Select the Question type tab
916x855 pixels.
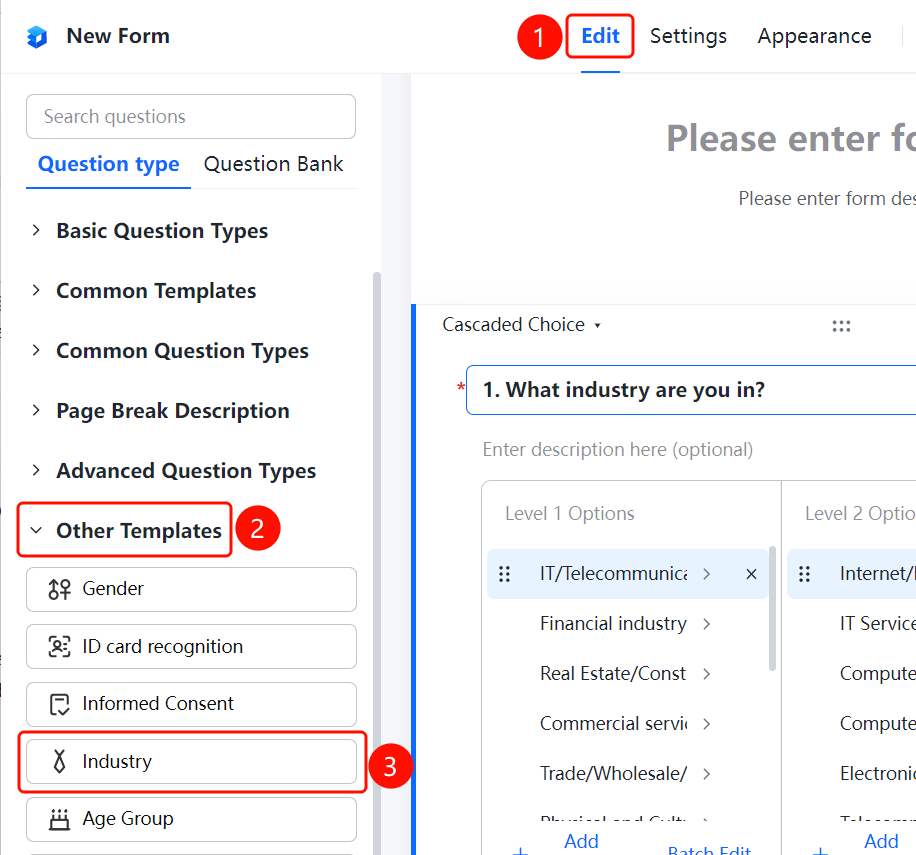[x=109, y=164]
